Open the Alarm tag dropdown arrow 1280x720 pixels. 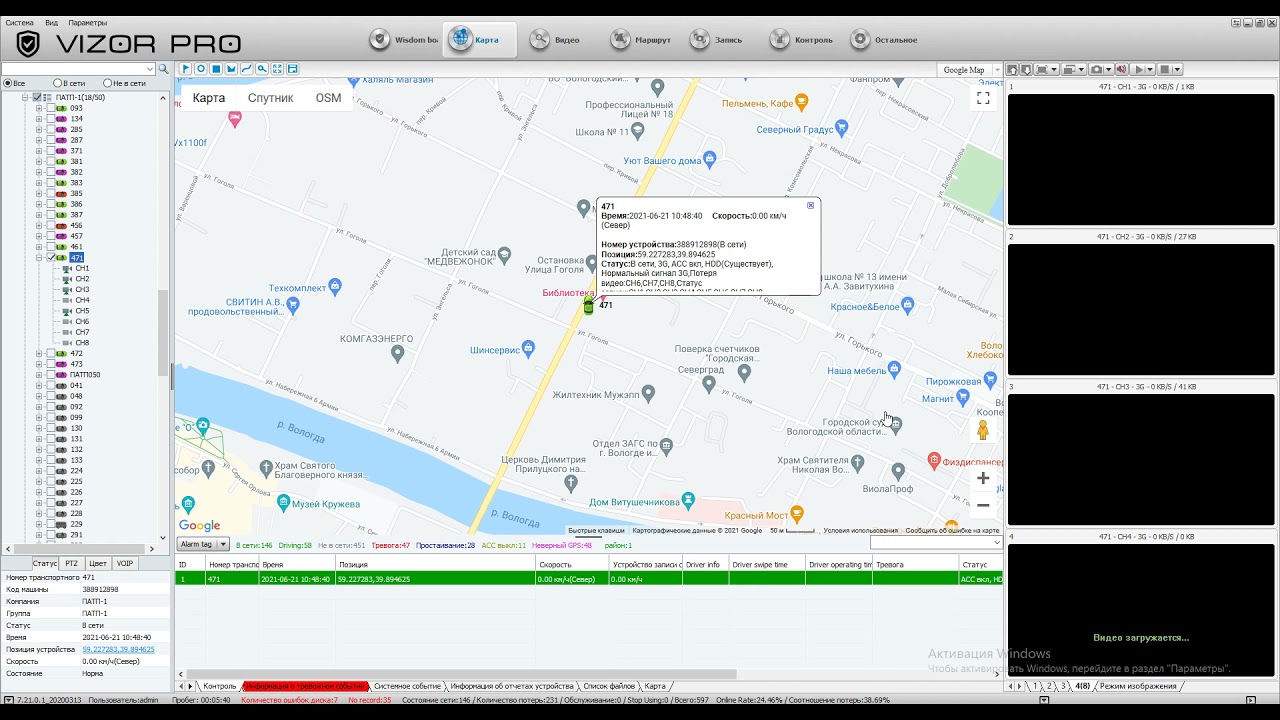tap(222, 544)
